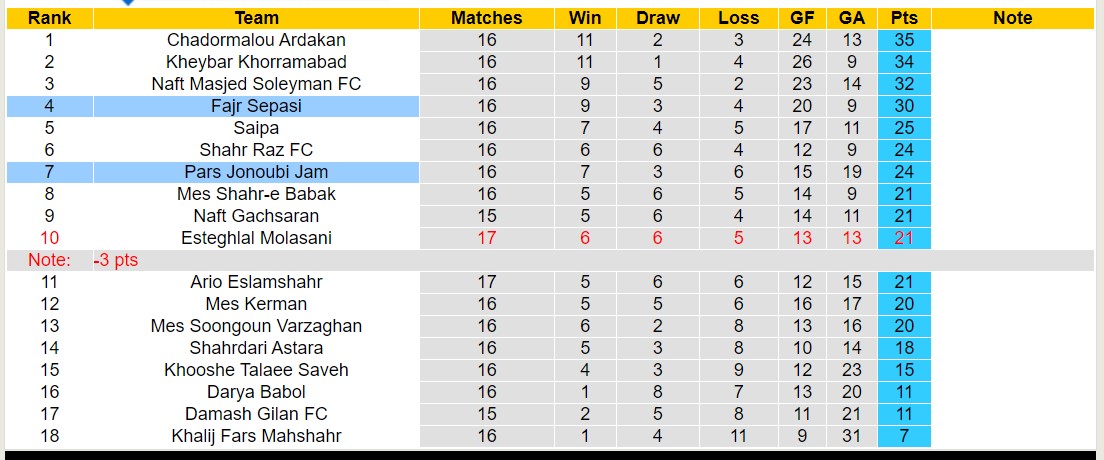Click the Note column header
This screenshot has height=460, width=1104.
(1012, 18)
